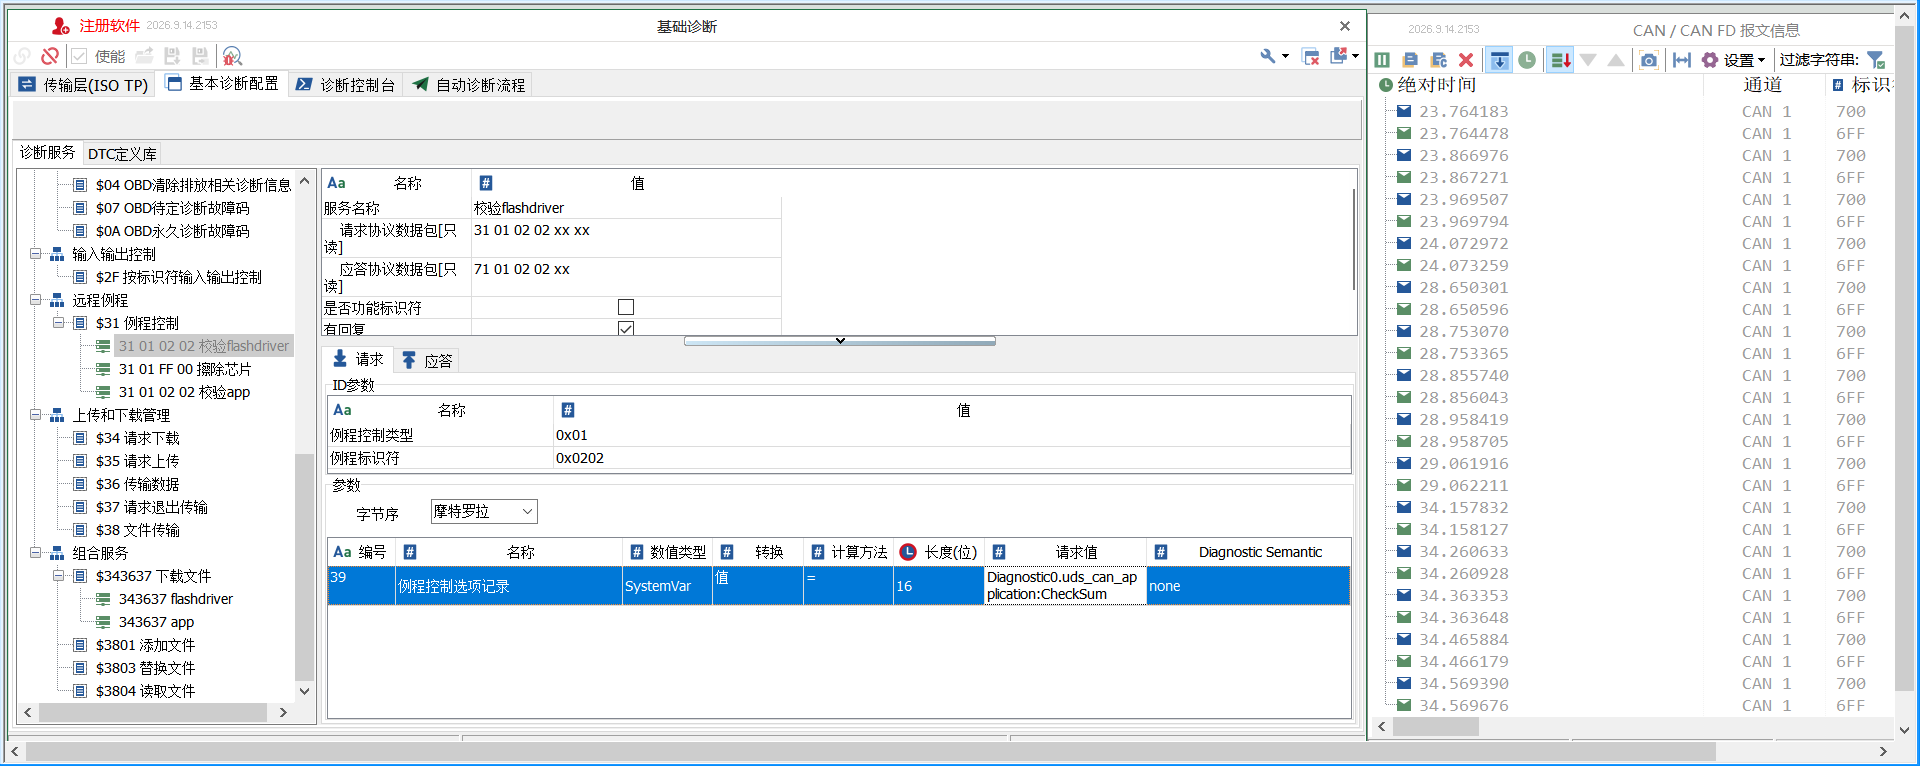1920x766 pixels.
Task: Select the 例程控制选项记录 parameter row
Action: pos(839,586)
